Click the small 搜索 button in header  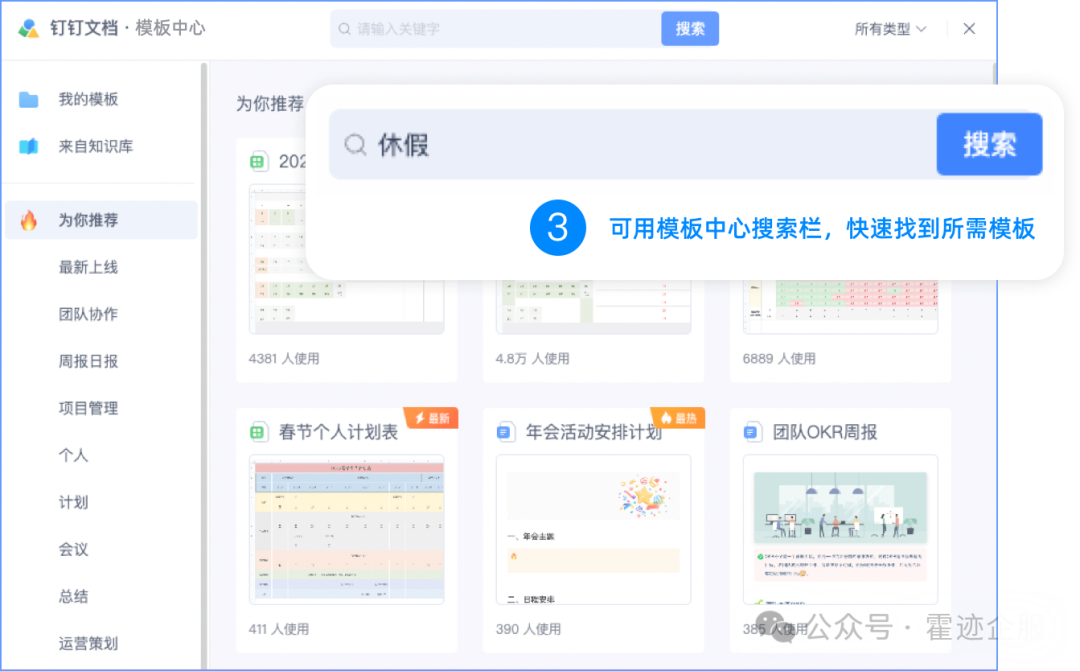tap(689, 29)
